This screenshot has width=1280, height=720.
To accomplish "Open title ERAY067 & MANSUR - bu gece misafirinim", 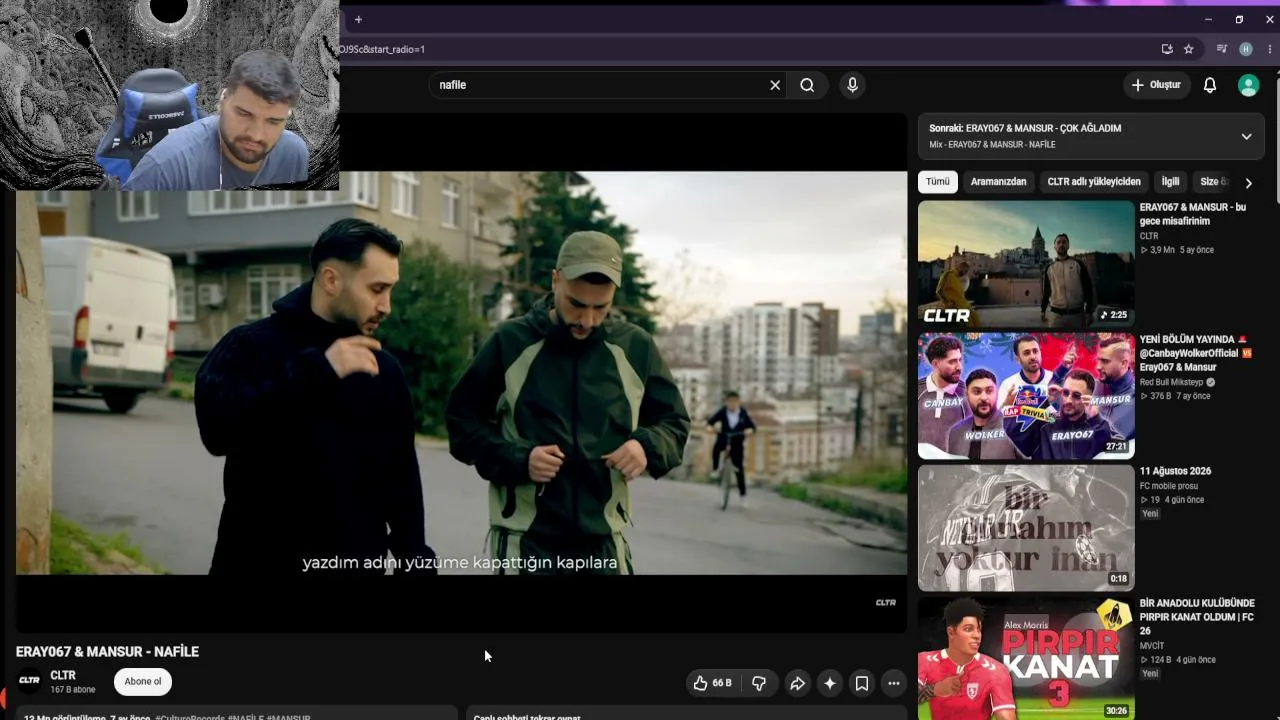I will [x=1193, y=214].
